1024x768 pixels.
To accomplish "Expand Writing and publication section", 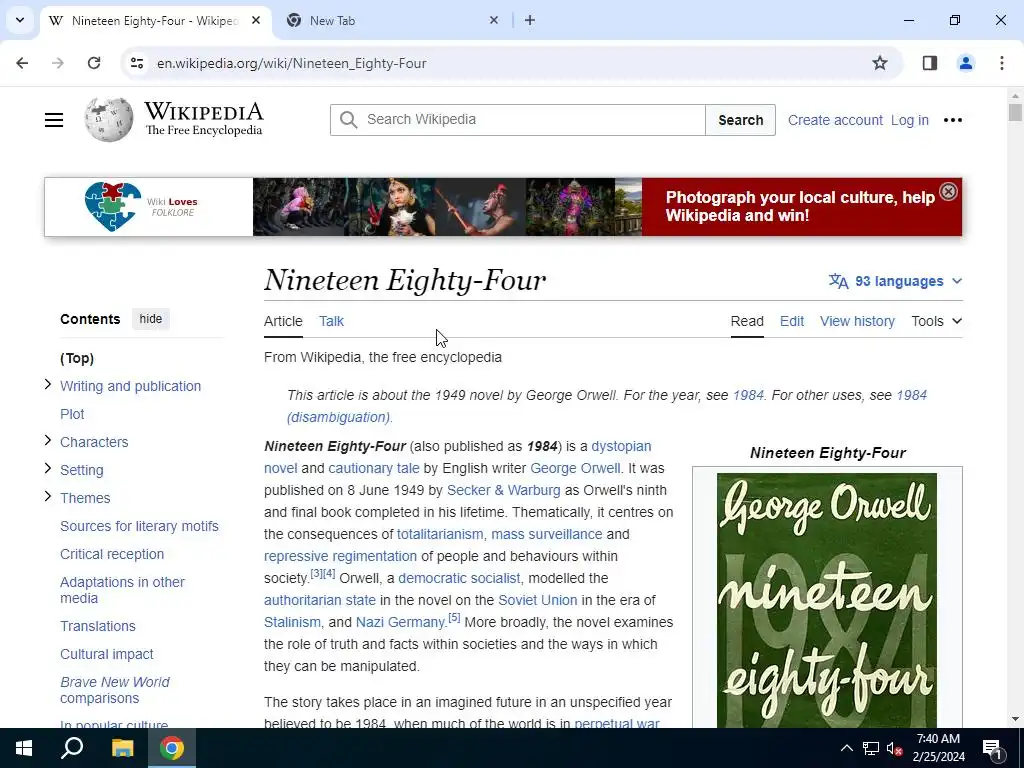I will (48, 384).
